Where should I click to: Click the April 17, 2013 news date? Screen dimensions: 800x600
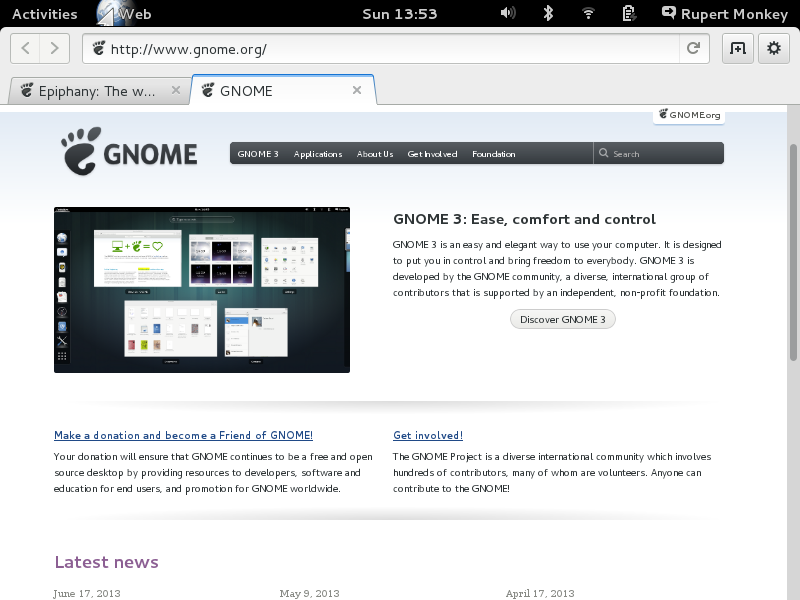point(540,593)
